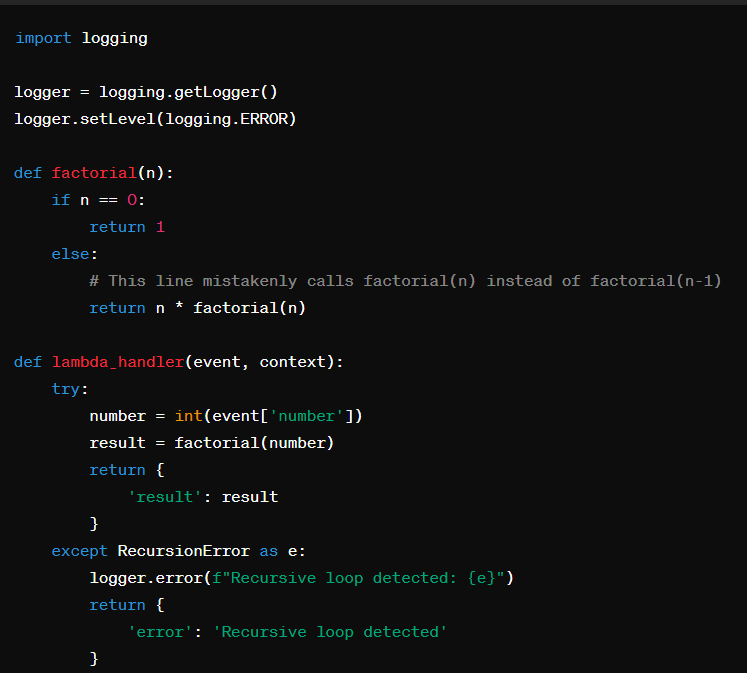Click the return n * factorial(n) line
The image size is (747, 673).
(197, 308)
